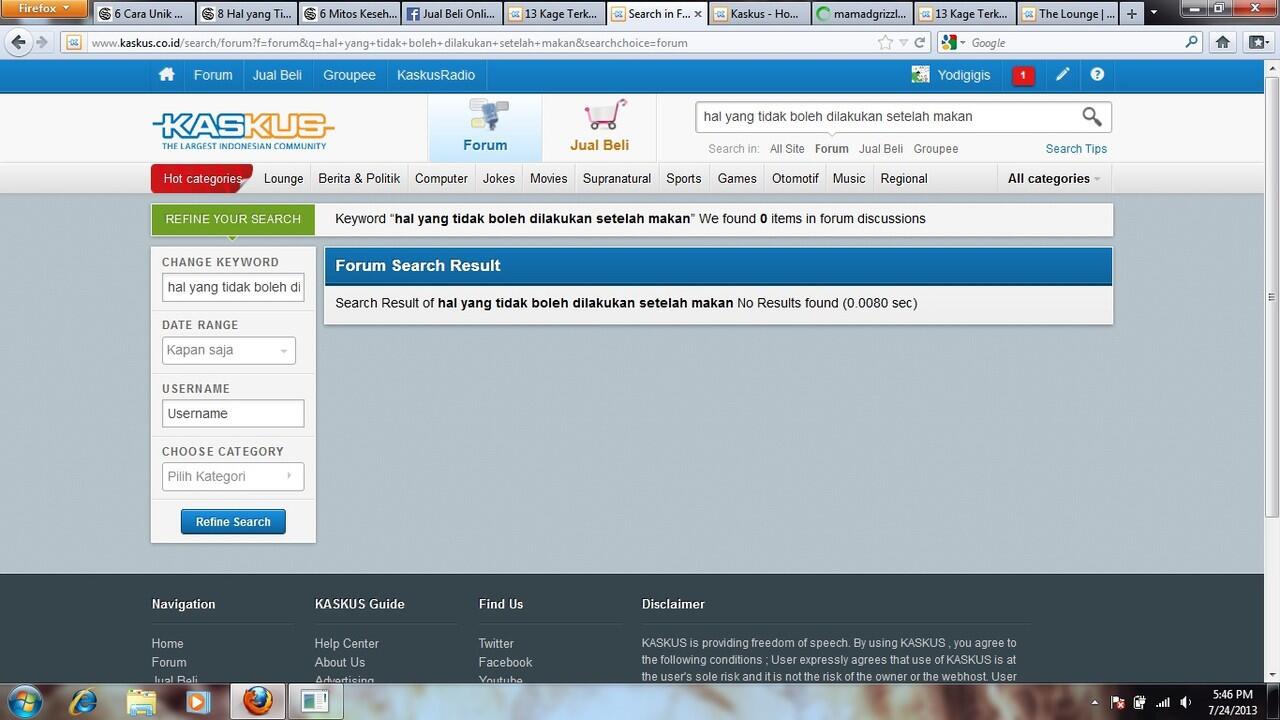This screenshot has width=1280, height=720.
Task: Click the Firefox taskbar icon
Action: (x=257, y=701)
